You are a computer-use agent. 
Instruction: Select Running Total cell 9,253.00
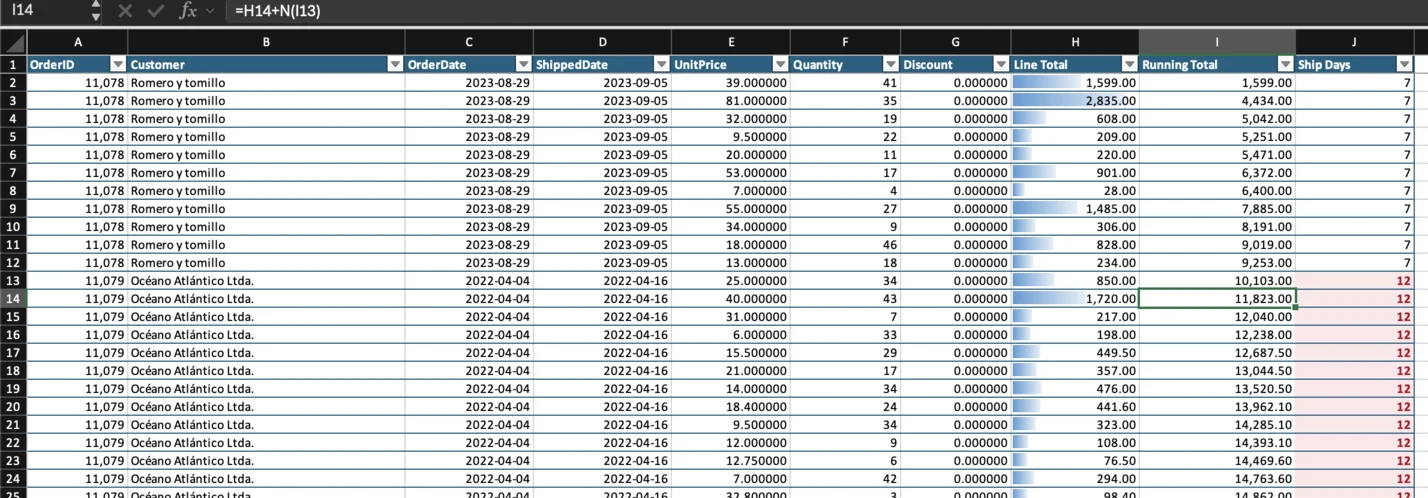click(x=1217, y=263)
